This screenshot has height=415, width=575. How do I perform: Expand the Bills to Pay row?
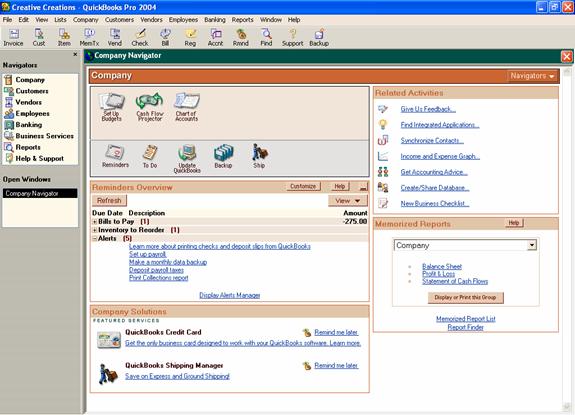(x=95, y=222)
